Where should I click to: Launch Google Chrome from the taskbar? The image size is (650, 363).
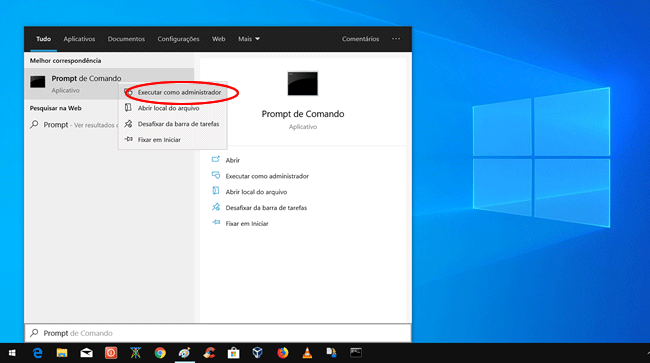point(160,353)
